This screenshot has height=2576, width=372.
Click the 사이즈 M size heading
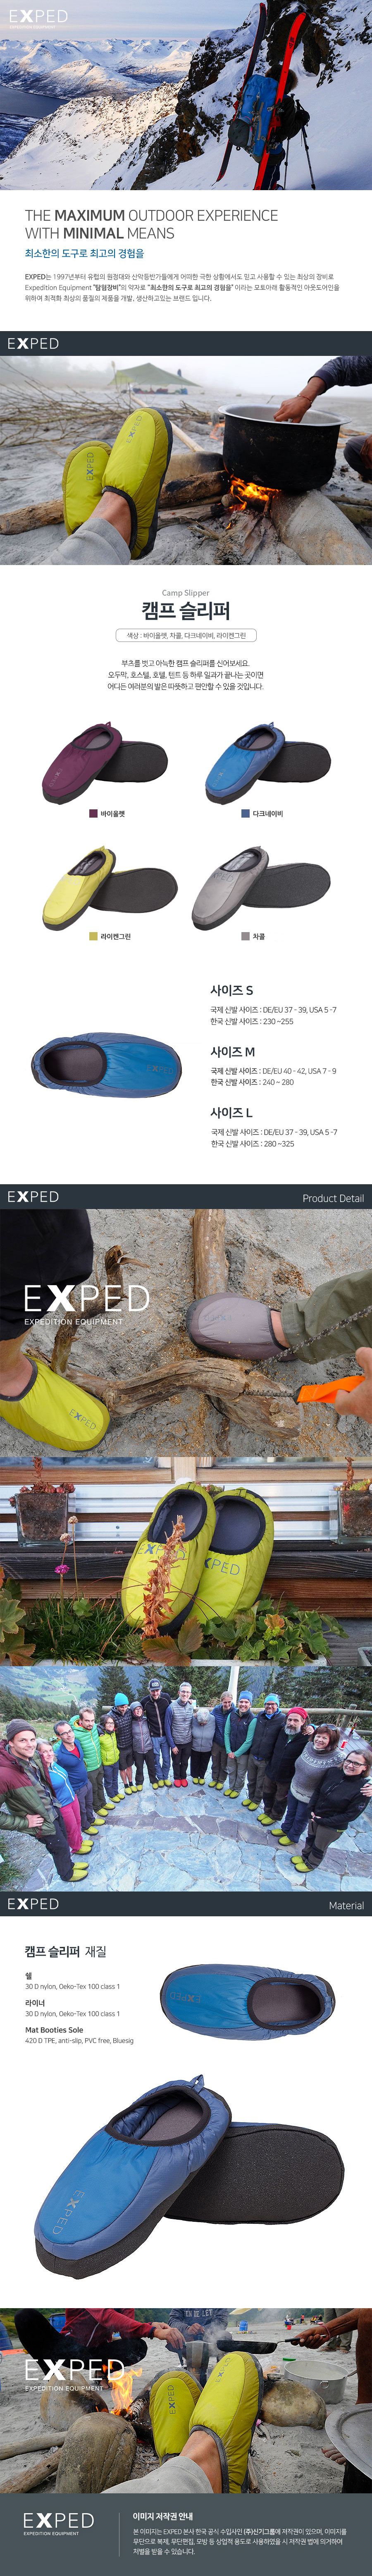pyautogui.click(x=232, y=1051)
